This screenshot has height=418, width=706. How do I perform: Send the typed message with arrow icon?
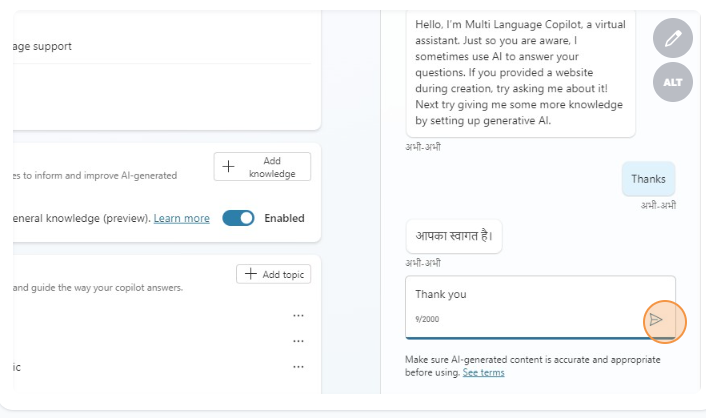(656, 320)
